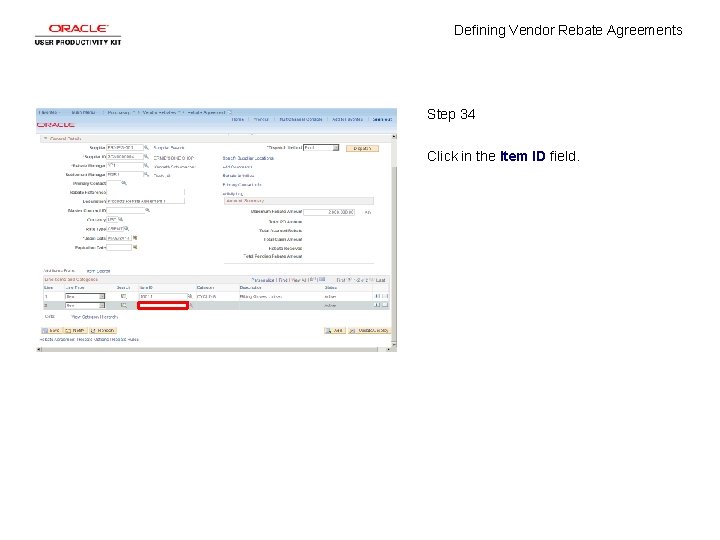This screenshot has width=720, height=540.
Task: Click the Settlement Manager lookup magnifier
Action: tap(146, 174)
